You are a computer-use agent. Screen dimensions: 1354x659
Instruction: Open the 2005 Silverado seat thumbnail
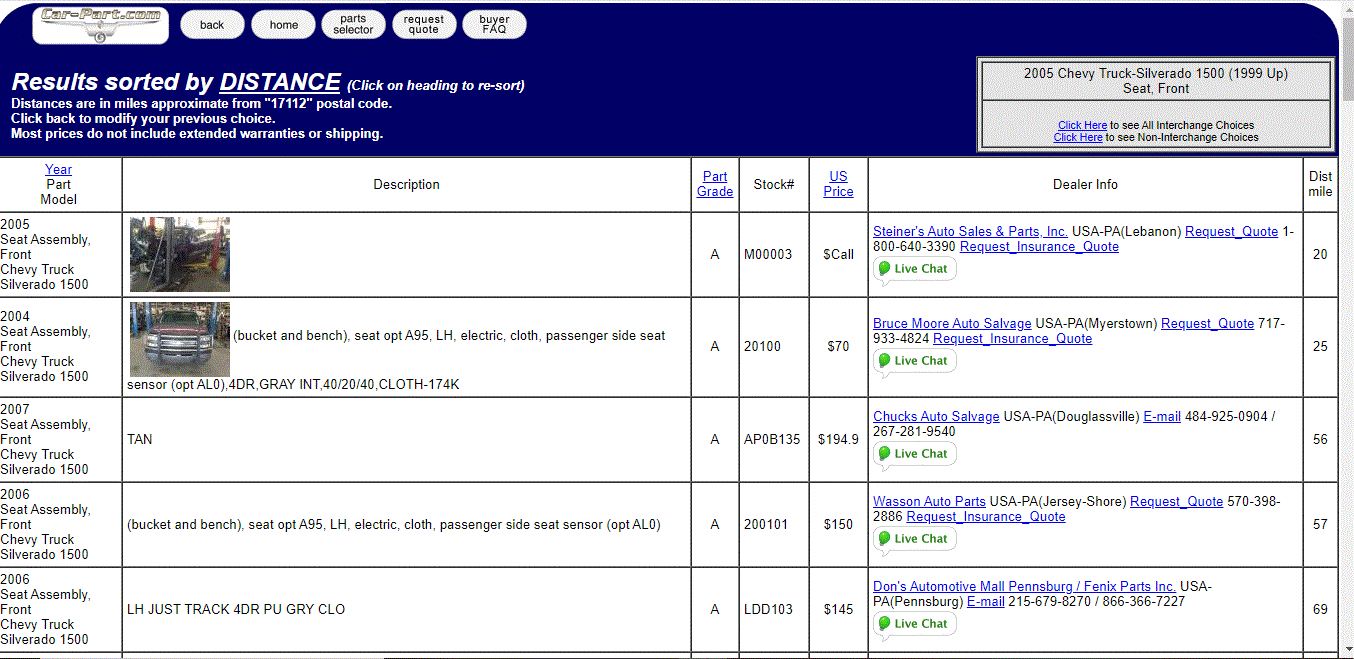point(180,254)
